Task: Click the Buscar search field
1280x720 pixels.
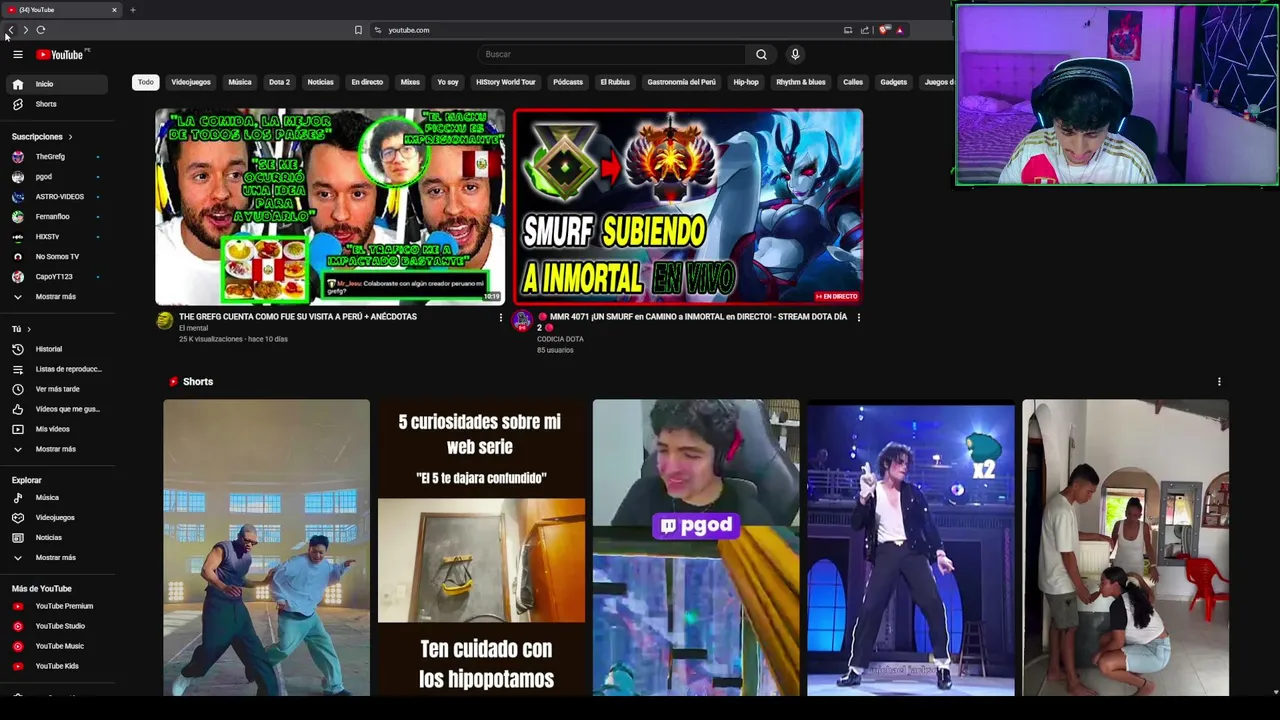Action: [x=612, y=54]
